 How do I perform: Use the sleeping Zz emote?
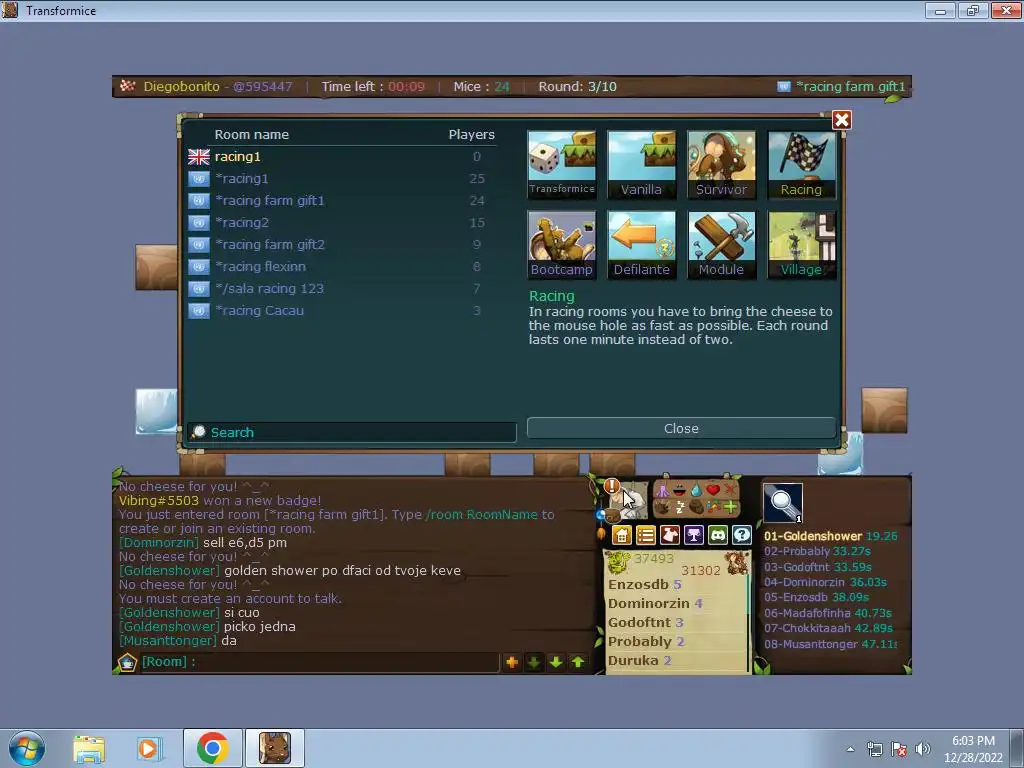coord(679,507)
